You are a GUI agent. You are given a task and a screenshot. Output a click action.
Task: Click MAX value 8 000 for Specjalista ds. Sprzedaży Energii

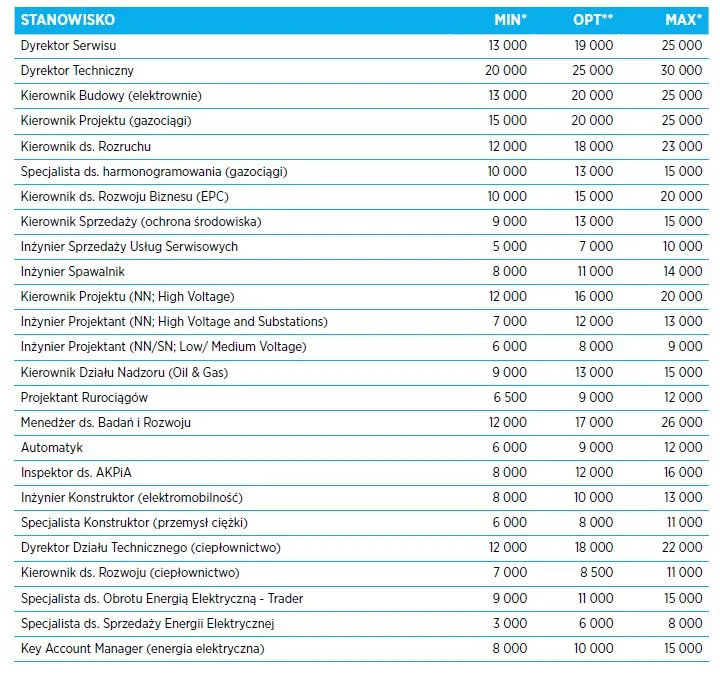click(x=685, y=623)
